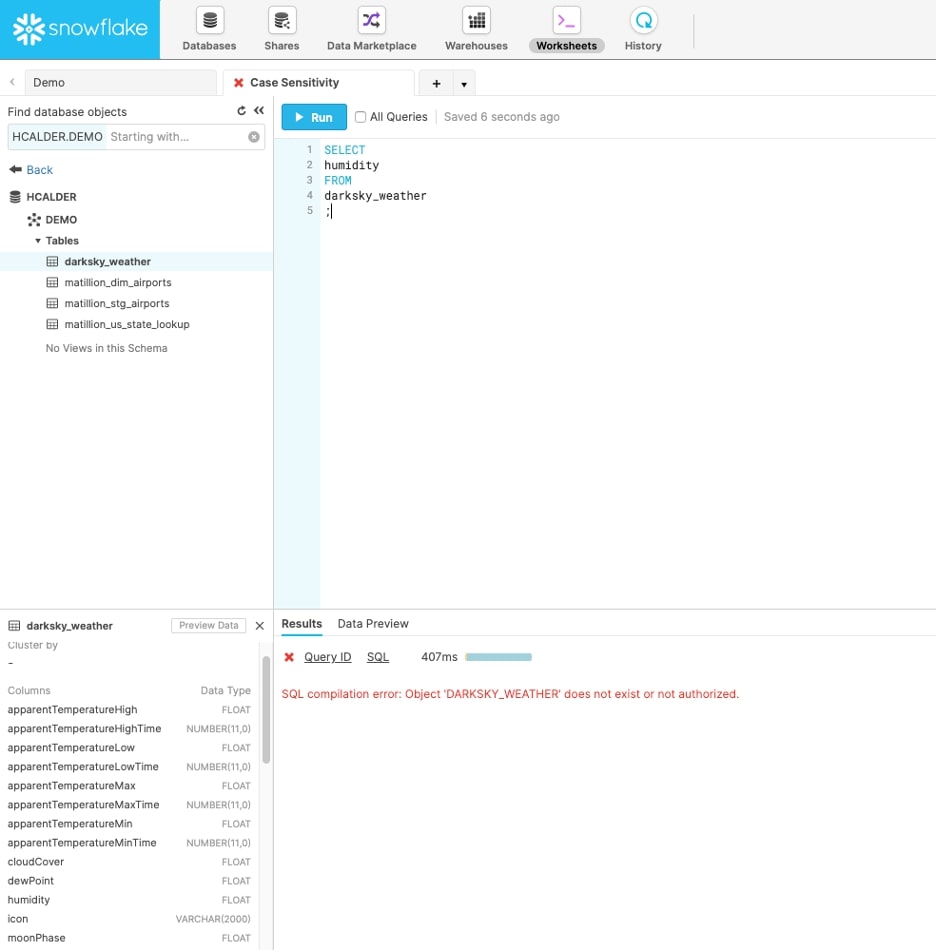This screenshot has width=936, height=950.
Task: Click the red query failed icon
Action: [x=290, y=657]
